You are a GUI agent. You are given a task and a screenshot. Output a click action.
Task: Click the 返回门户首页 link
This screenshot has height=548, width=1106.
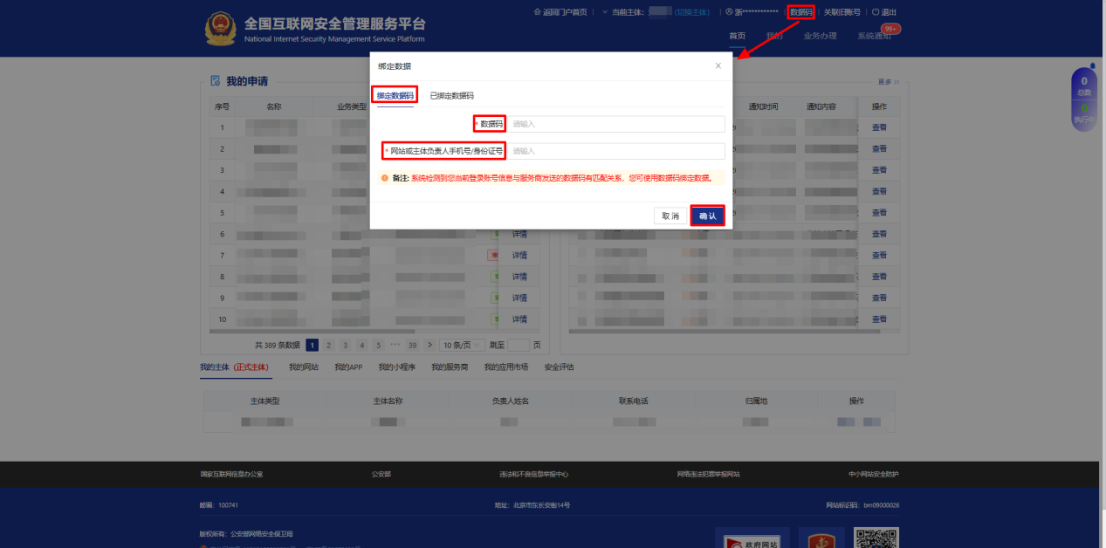pos(565,12)
